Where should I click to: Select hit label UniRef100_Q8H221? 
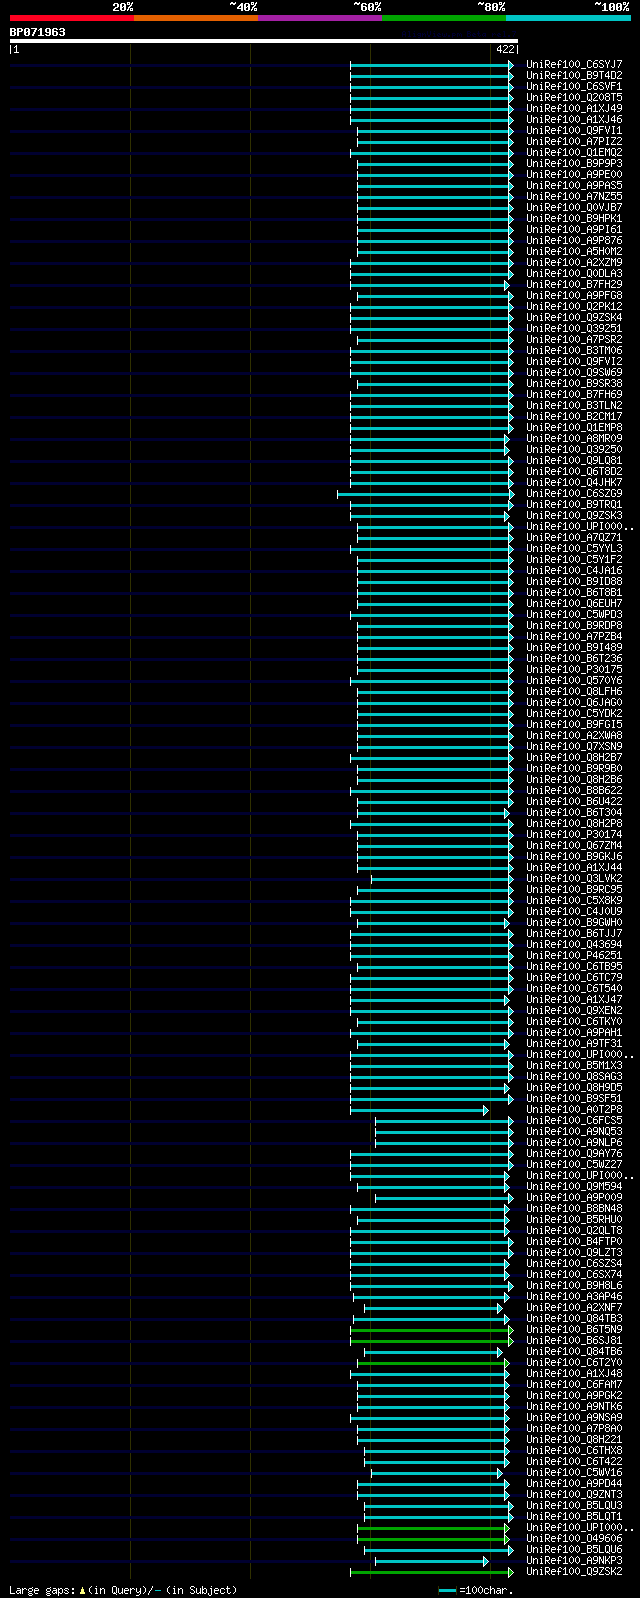tap(574, 1439)
